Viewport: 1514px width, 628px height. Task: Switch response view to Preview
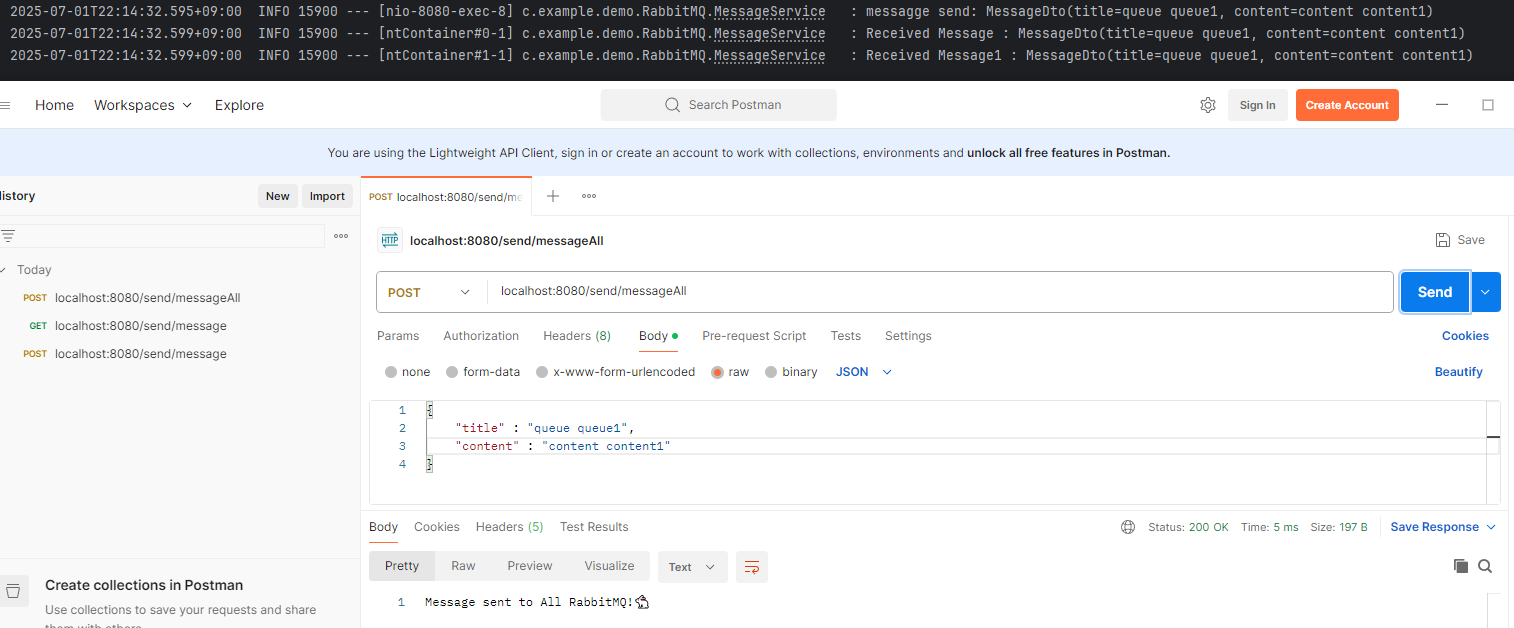[530, 566]
